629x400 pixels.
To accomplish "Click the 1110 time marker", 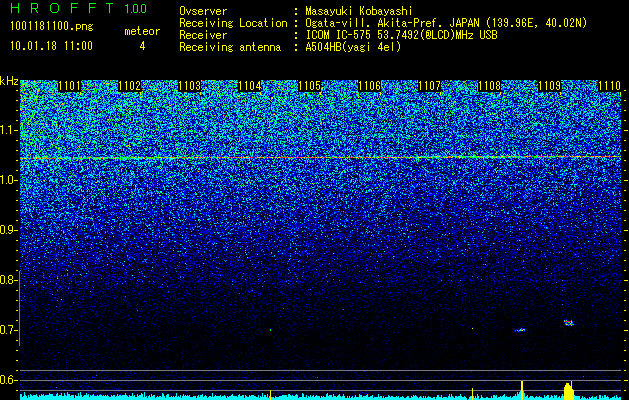I will point(609,86).
